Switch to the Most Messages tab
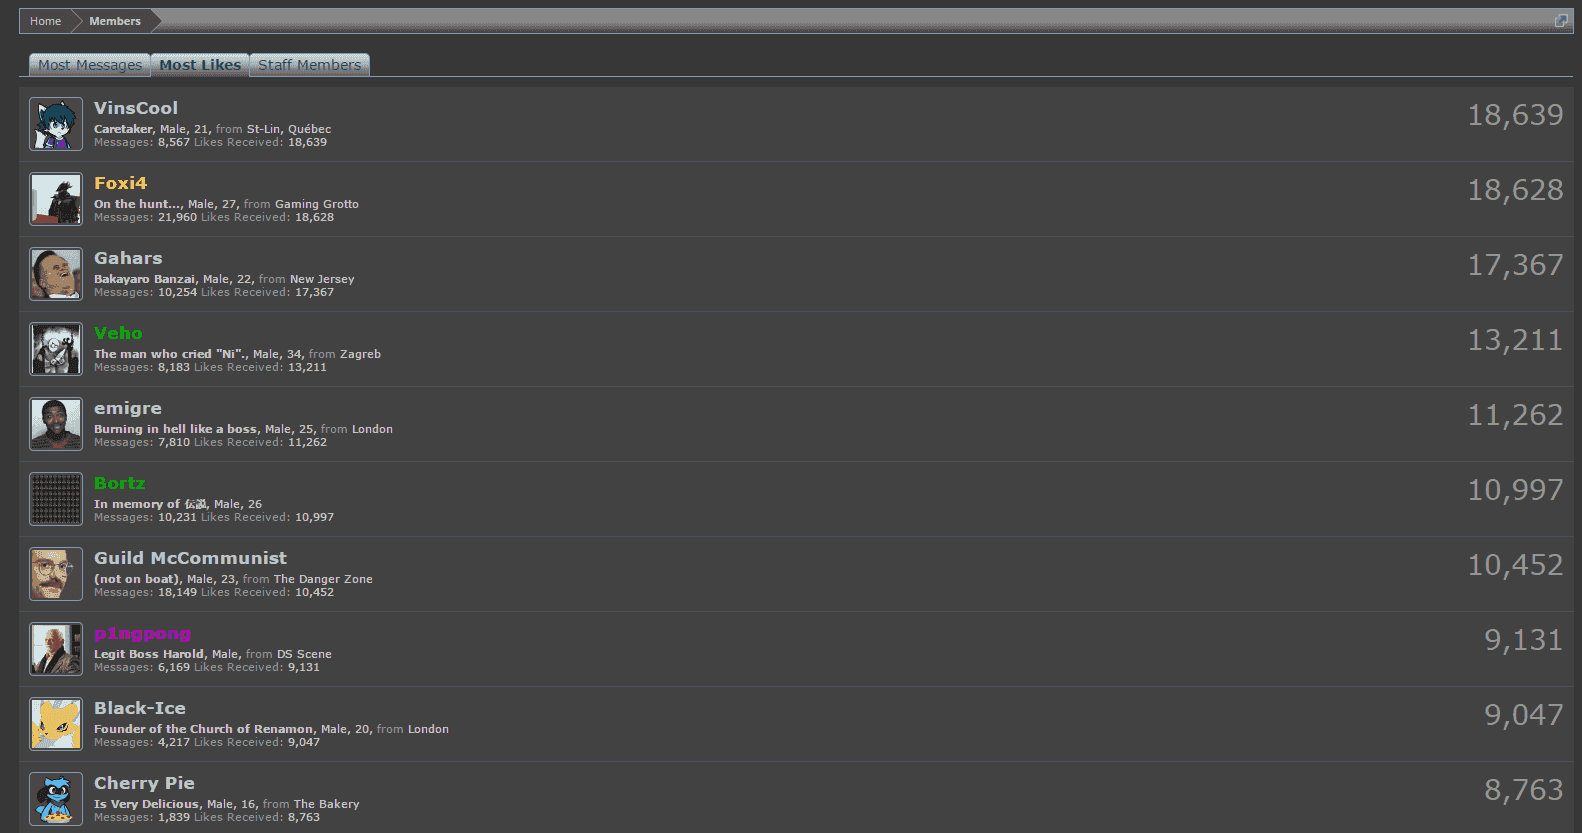This screenshot has height=833, width=1582. [x=90, y=65]
